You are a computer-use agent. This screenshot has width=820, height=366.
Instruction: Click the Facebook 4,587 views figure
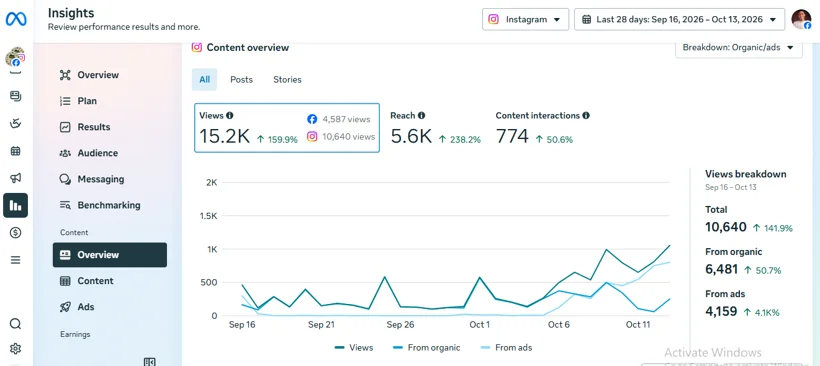click(x=339, y=119)
